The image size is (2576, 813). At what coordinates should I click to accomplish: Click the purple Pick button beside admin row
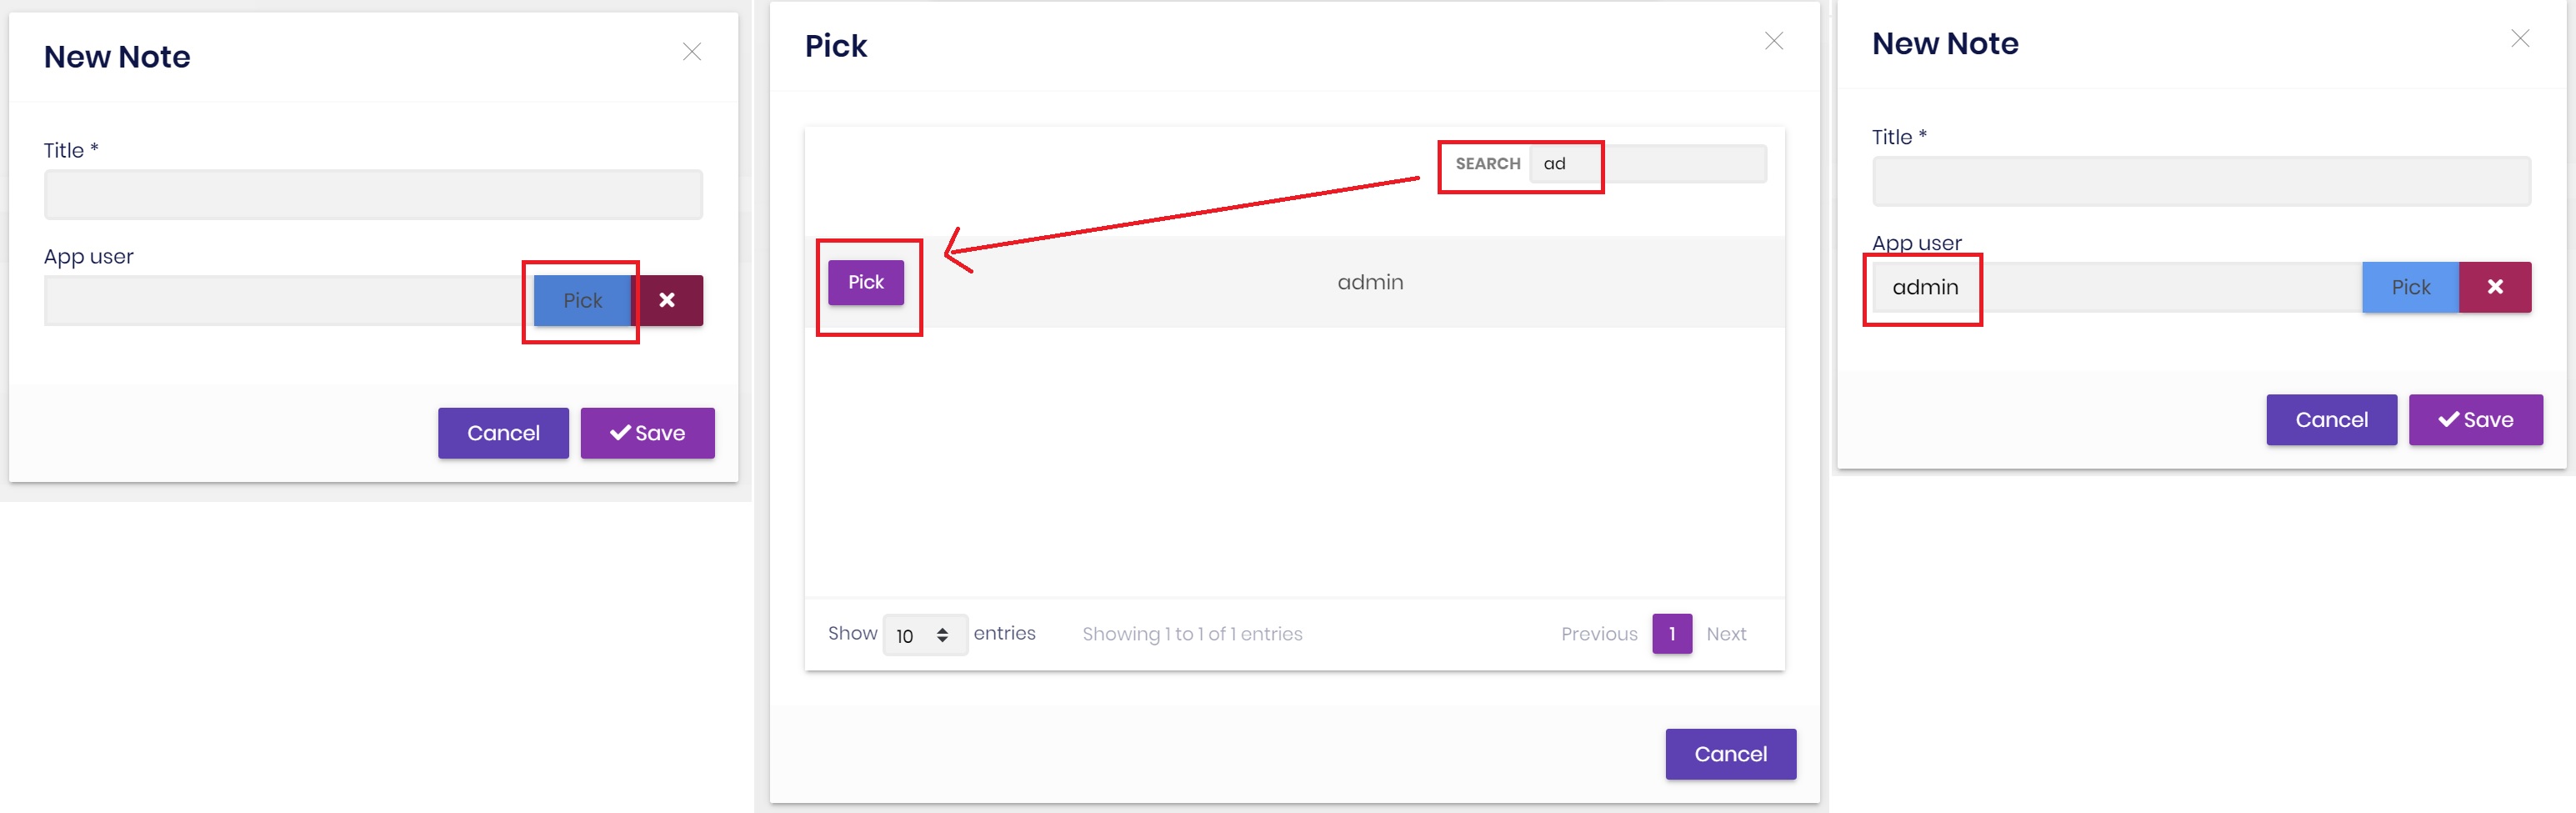click(865, 283)
